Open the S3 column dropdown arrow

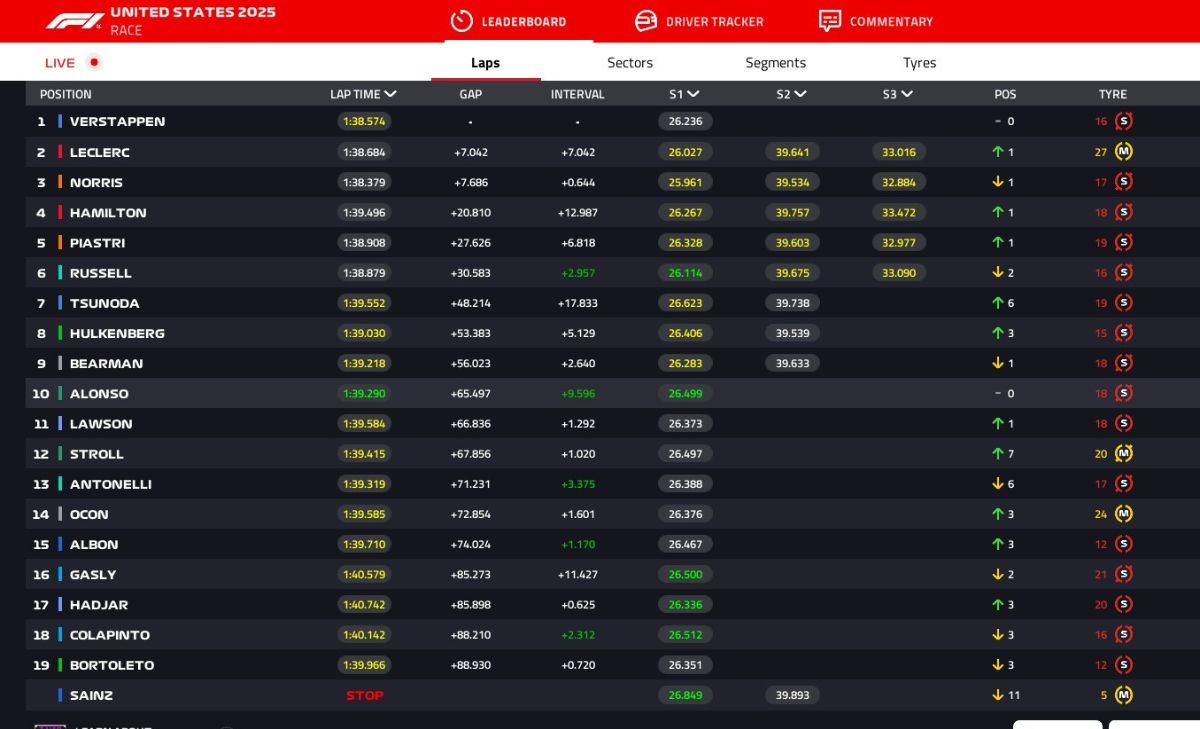(x=907, y=94)
